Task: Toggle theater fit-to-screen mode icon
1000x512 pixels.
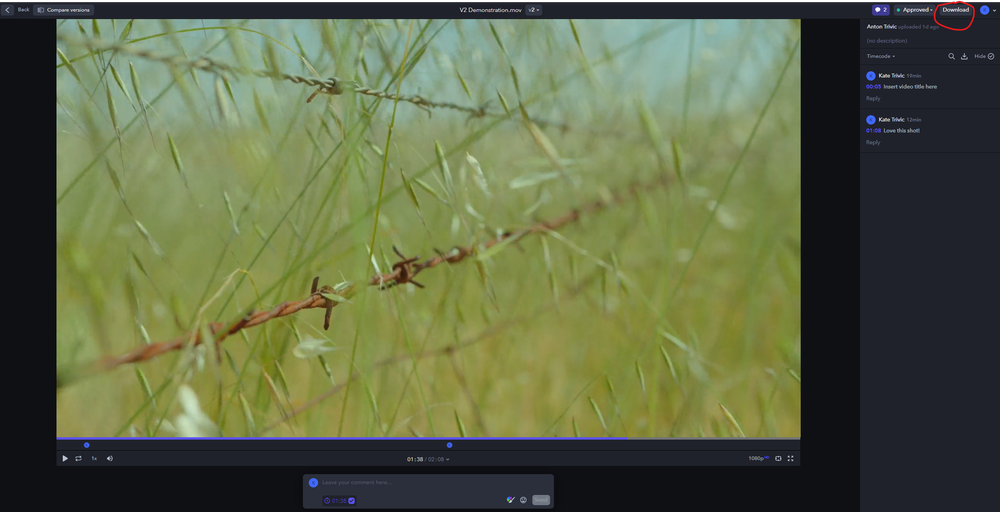Action: click(779, 458)
